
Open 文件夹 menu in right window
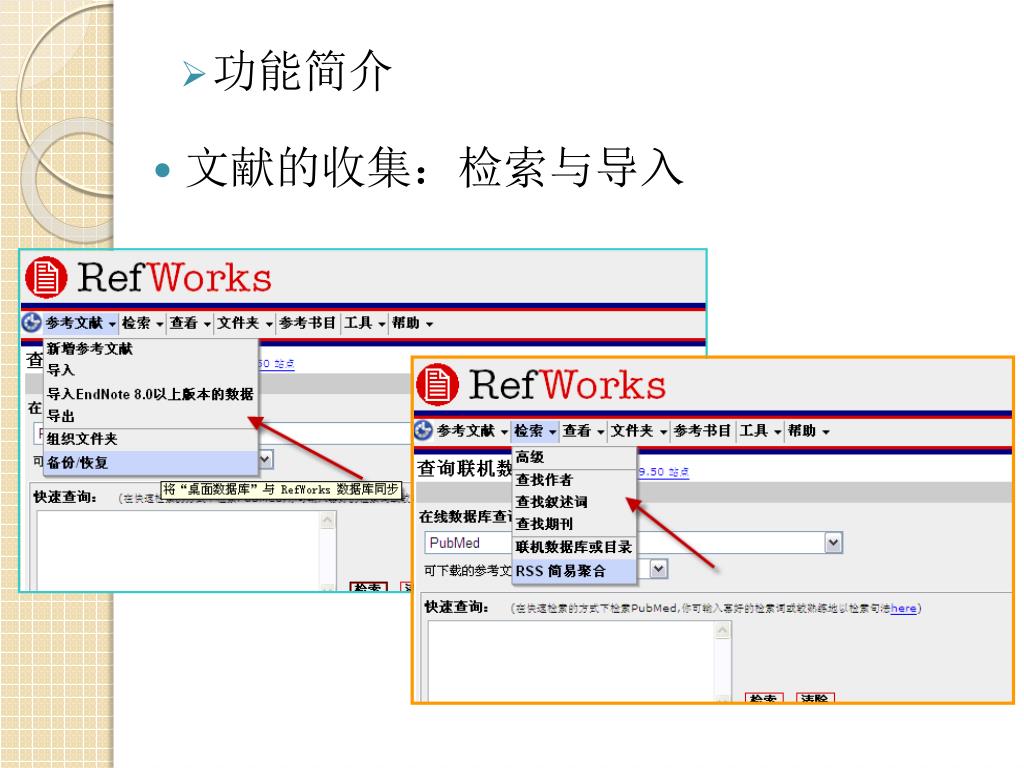638,431
